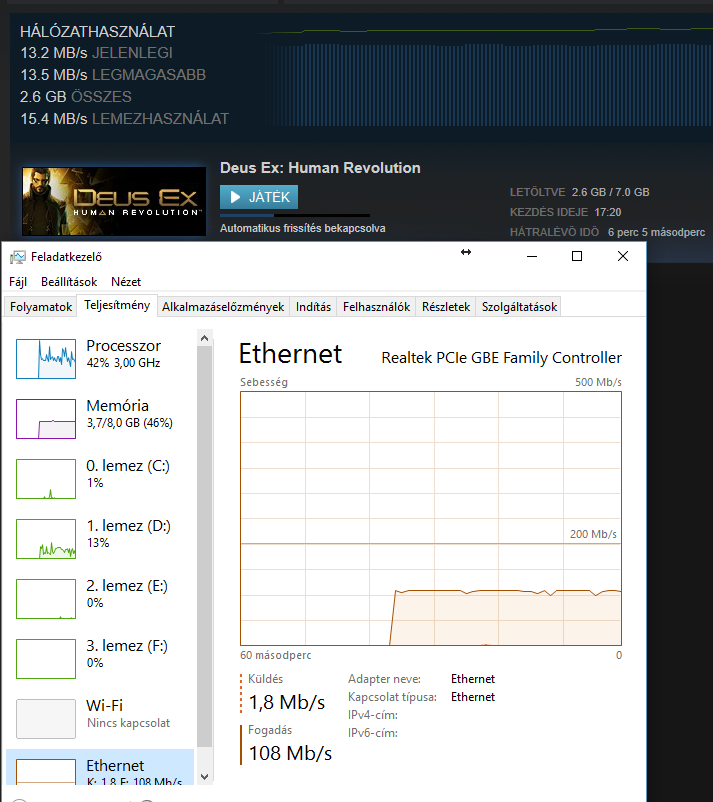The width and height of the screenshot is (713, 802).
Task: Click the Task Manager app icon in title bar
Action: click(17, 257)
